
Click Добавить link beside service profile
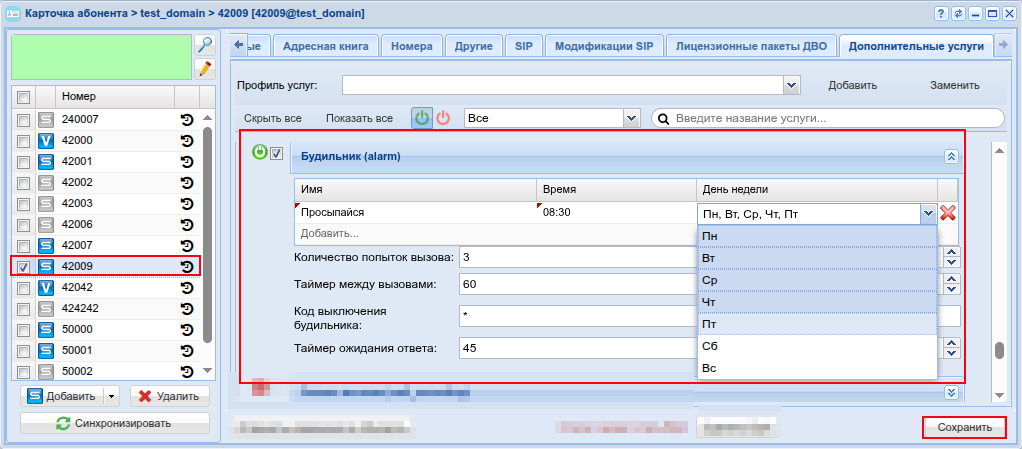[x=853, y=85]
